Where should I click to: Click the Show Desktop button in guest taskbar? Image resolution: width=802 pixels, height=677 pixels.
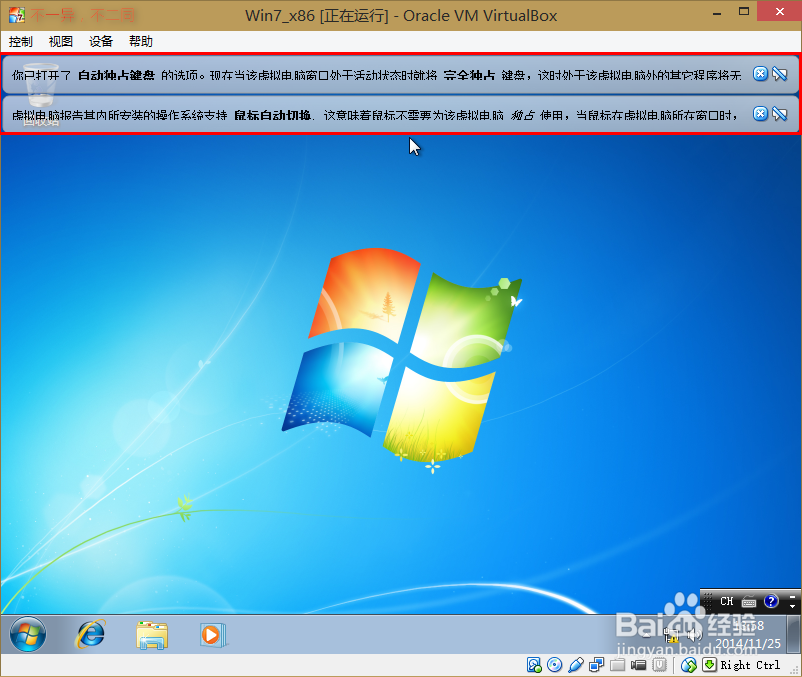(793, 634)
